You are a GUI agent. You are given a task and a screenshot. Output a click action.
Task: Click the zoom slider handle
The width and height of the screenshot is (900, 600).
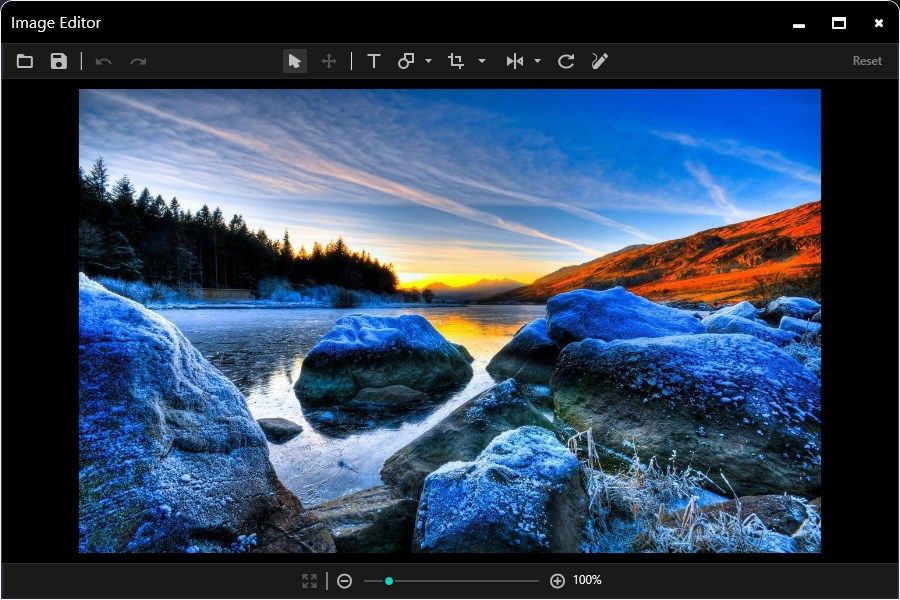[x=389, y=581]
